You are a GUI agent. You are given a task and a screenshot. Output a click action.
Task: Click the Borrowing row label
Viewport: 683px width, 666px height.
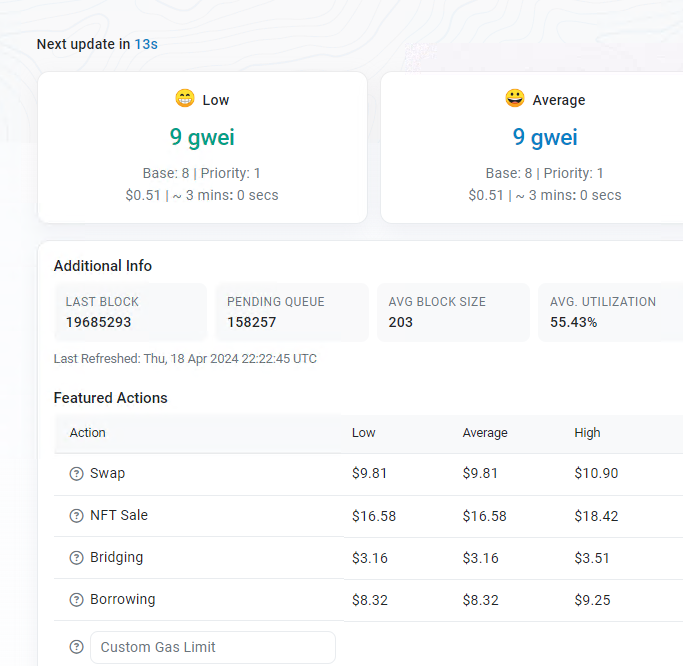(x=123, y=600)
